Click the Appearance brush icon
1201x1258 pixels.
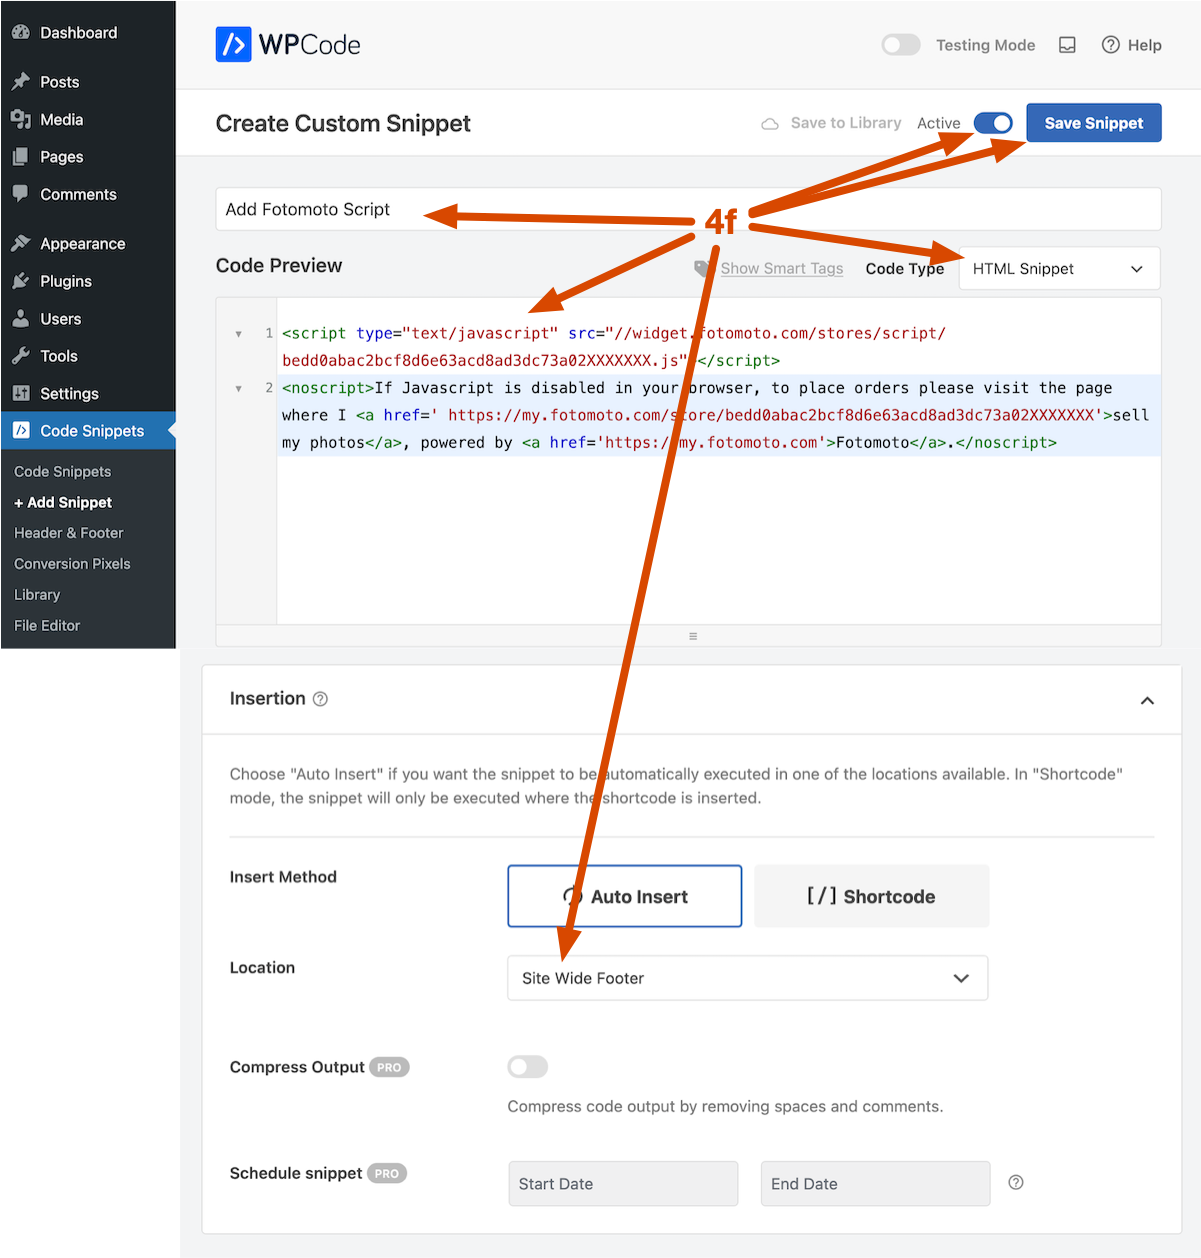(20, 243)
